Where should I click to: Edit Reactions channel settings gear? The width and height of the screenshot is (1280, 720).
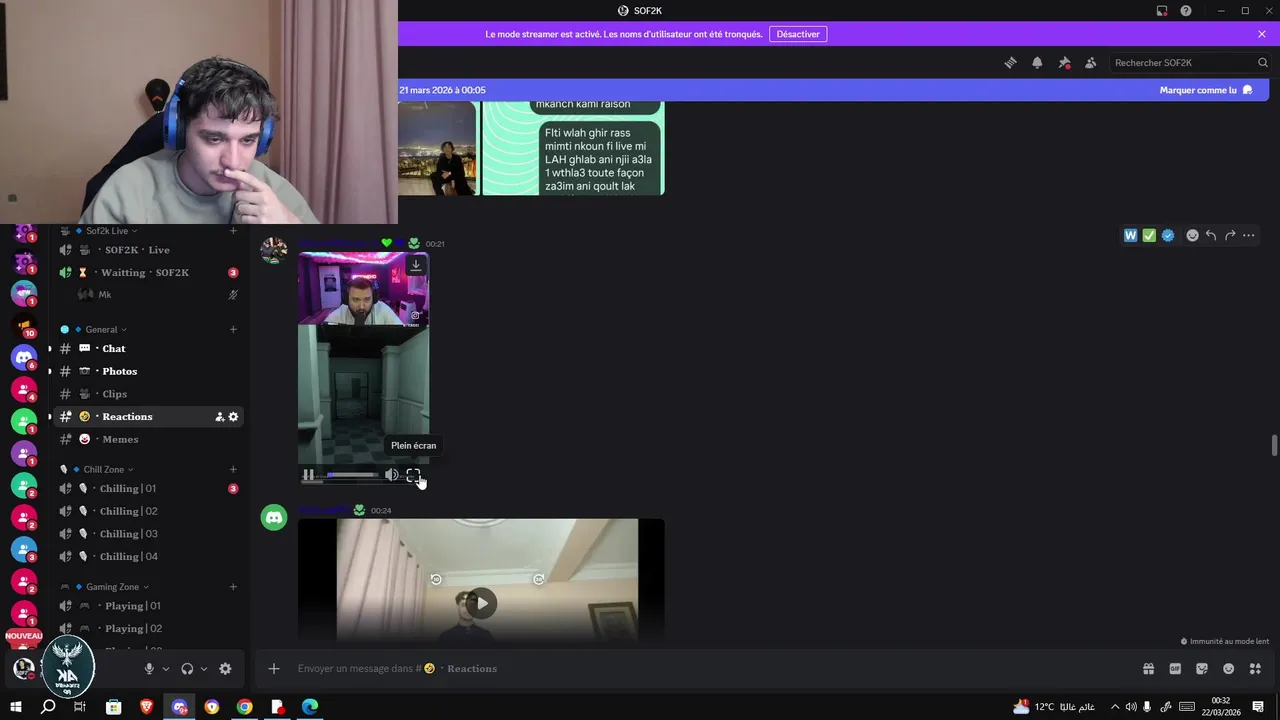click(233, 417)
